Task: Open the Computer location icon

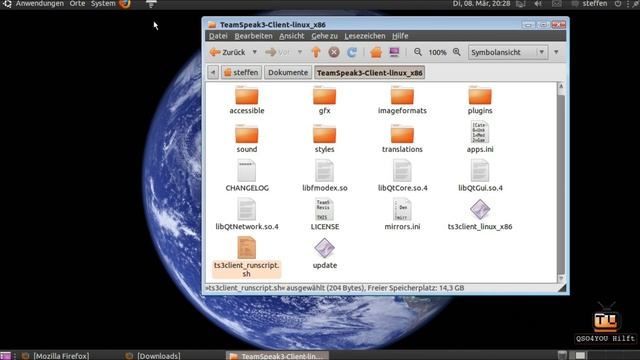Action: [x=394, y=52]
